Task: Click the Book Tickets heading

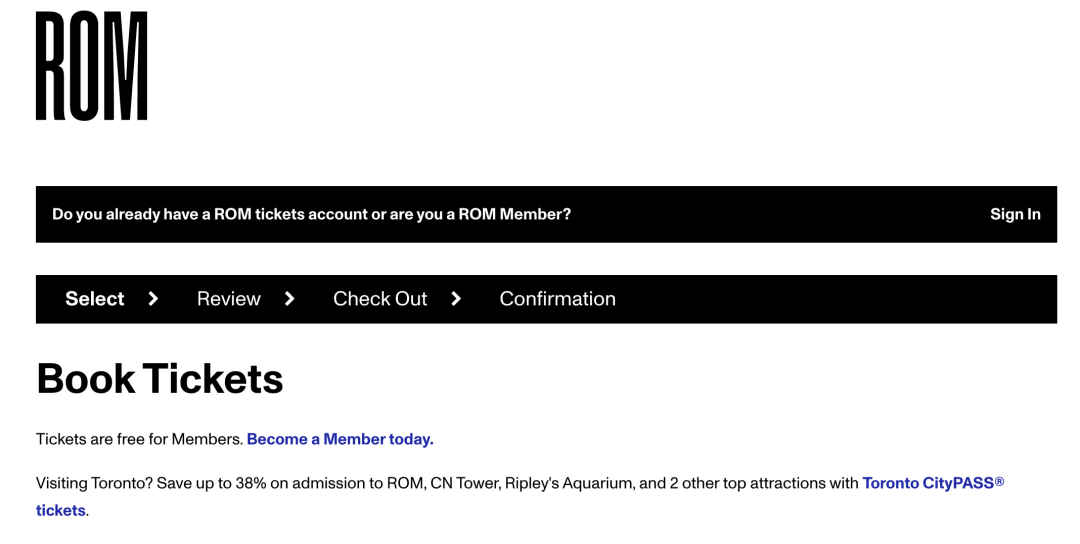Action: 160,379
